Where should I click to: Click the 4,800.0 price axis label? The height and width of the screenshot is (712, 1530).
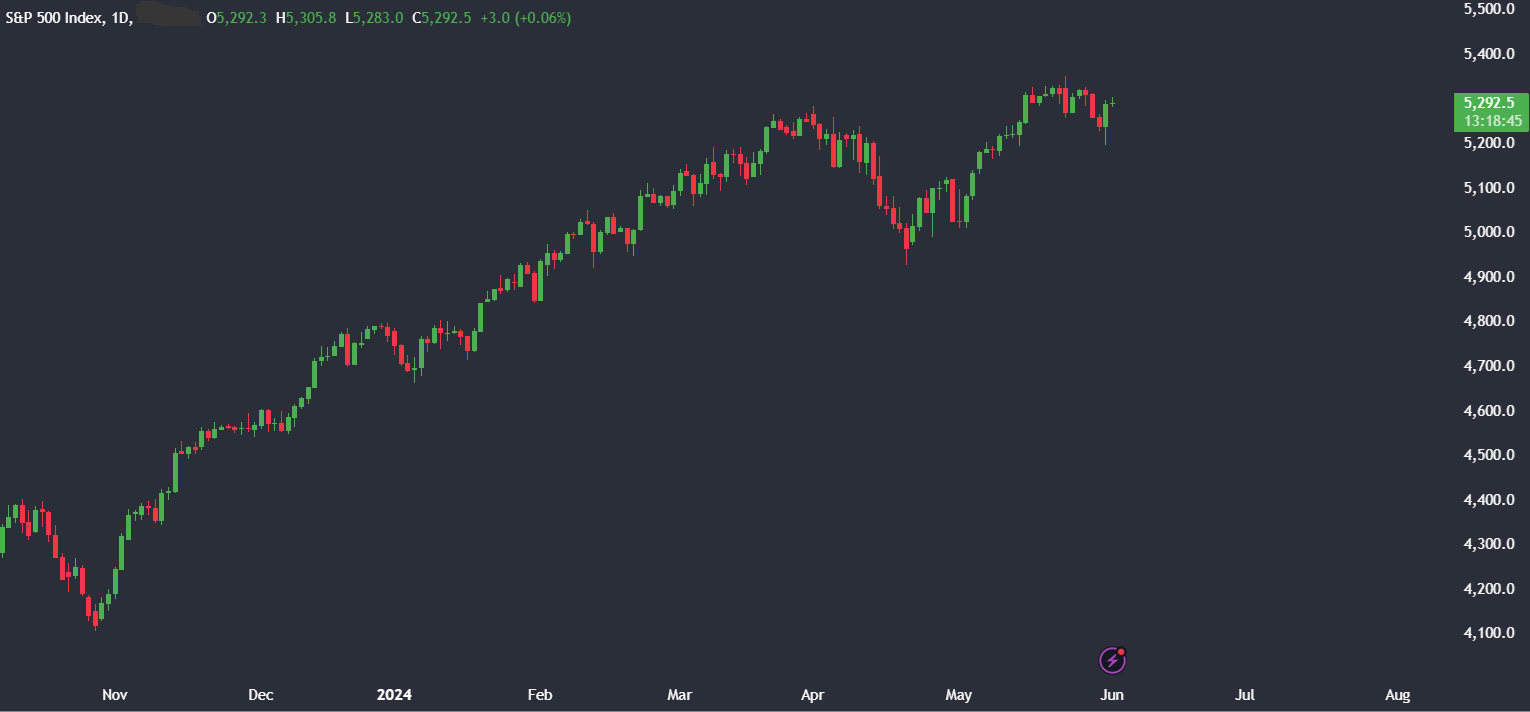[x=1489, y=321]
